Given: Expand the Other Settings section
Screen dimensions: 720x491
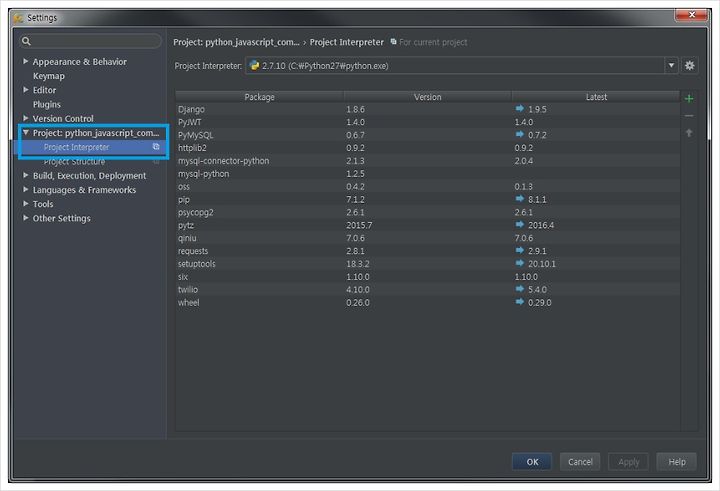Looking at the screenshot, I should tap(26, 218).
